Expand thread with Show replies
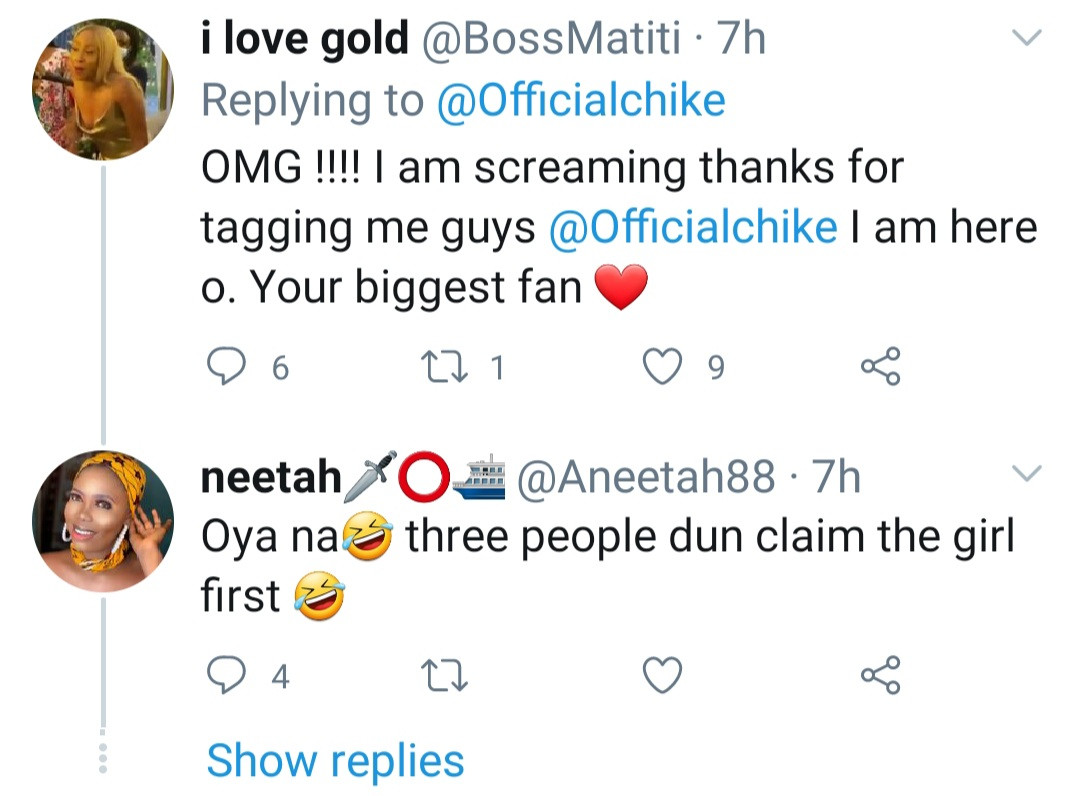This screenshot has width=1080, height=796. tap(335, 760)
